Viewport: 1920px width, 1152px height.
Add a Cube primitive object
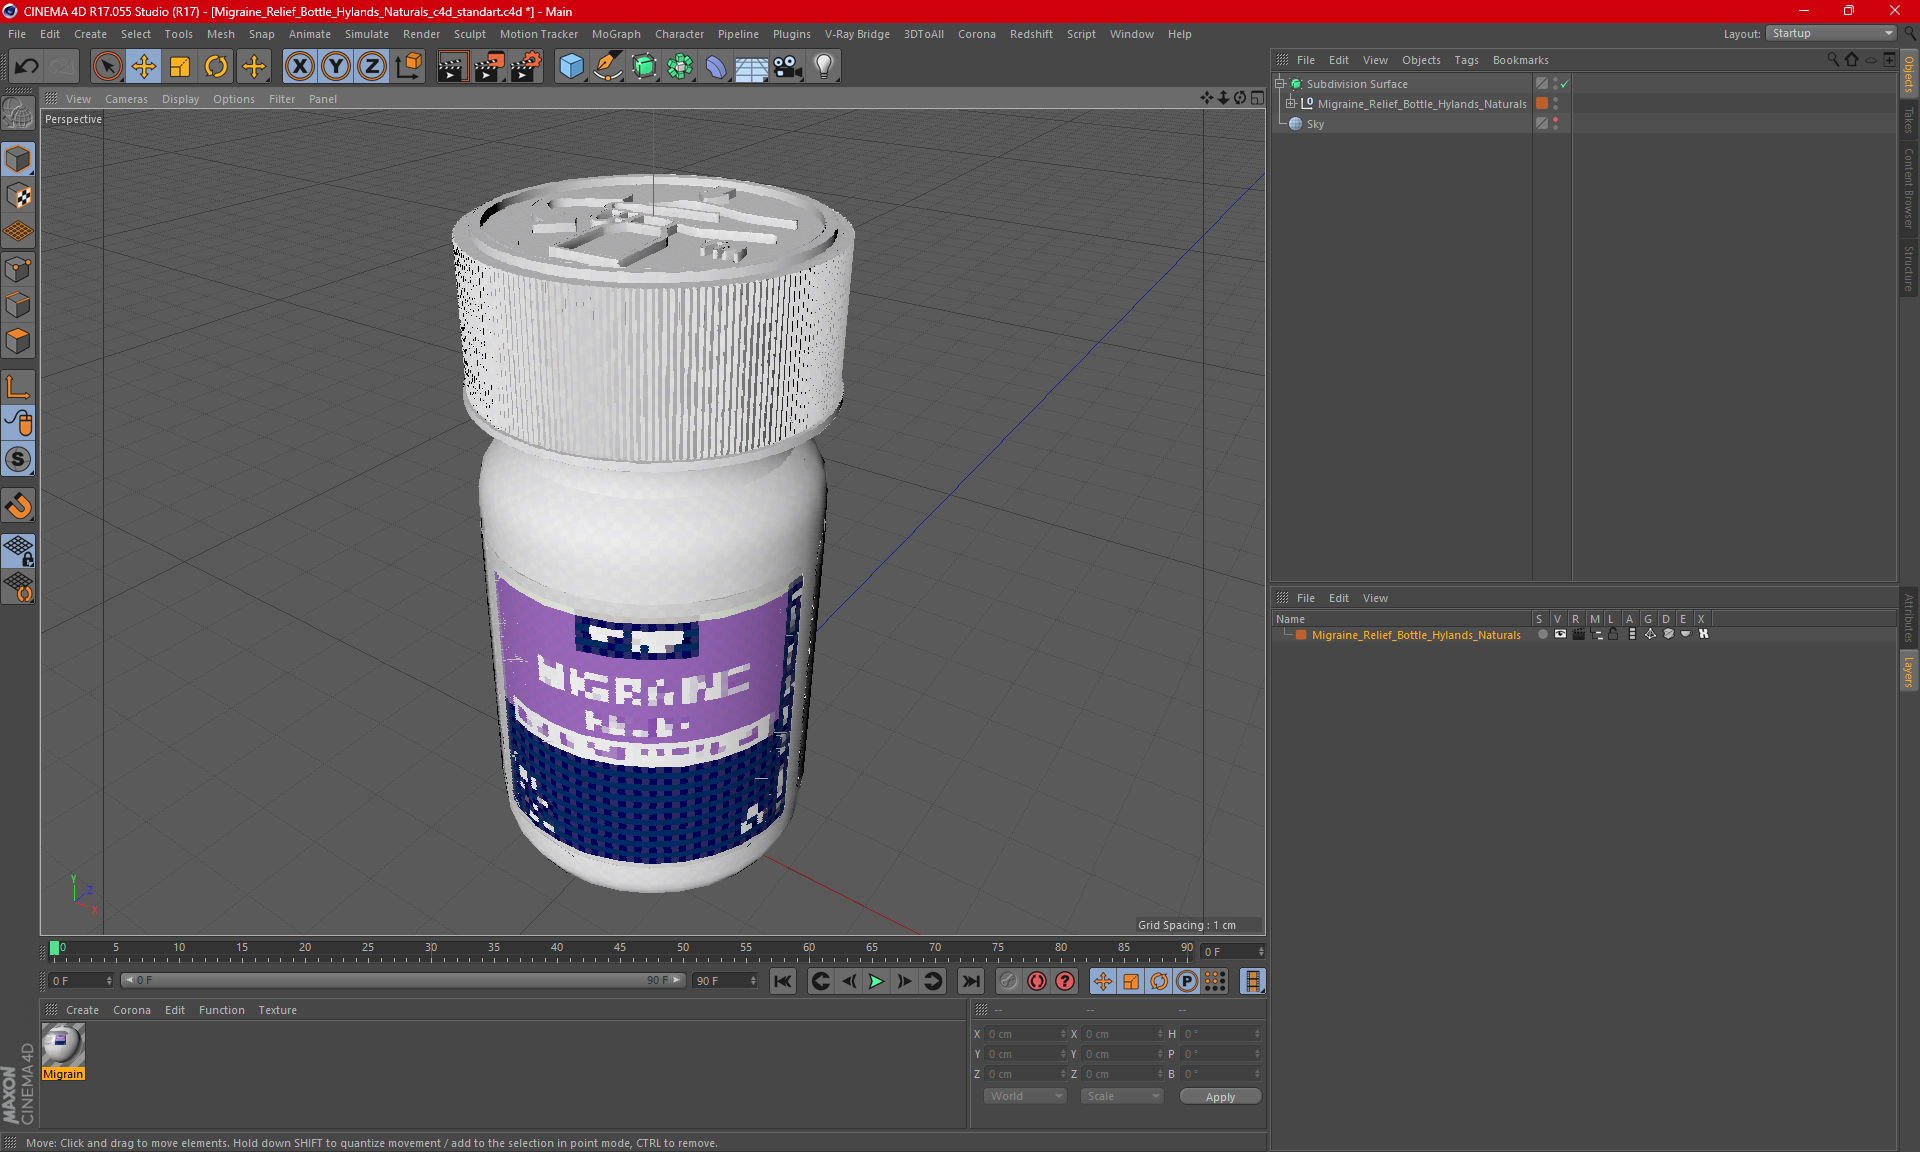pyautogui.click(x=571, y=67)
